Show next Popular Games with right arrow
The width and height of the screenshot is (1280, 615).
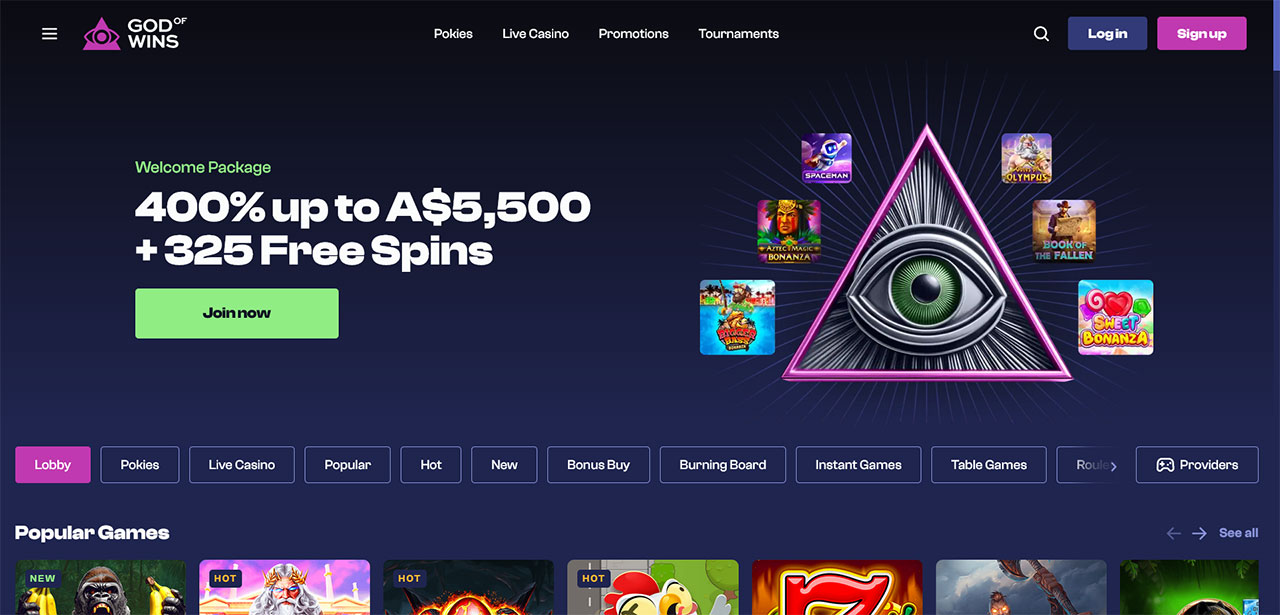1199,533
